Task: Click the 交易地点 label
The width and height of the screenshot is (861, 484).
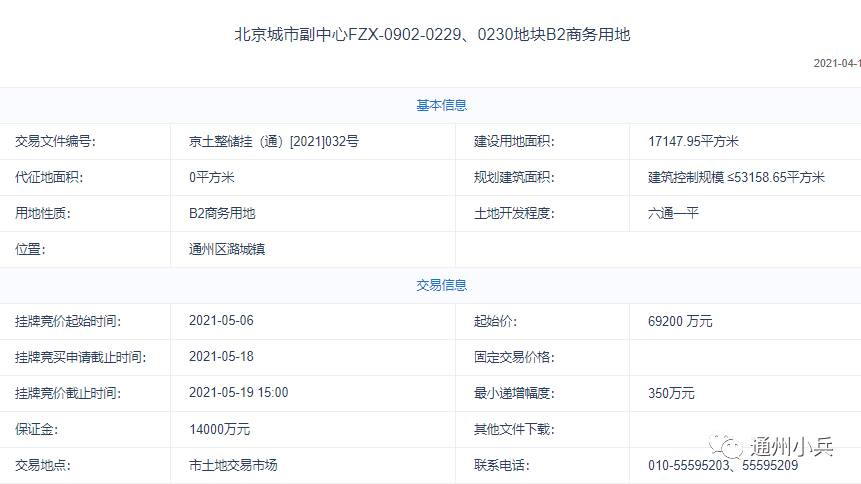Action: click(42, 465)
